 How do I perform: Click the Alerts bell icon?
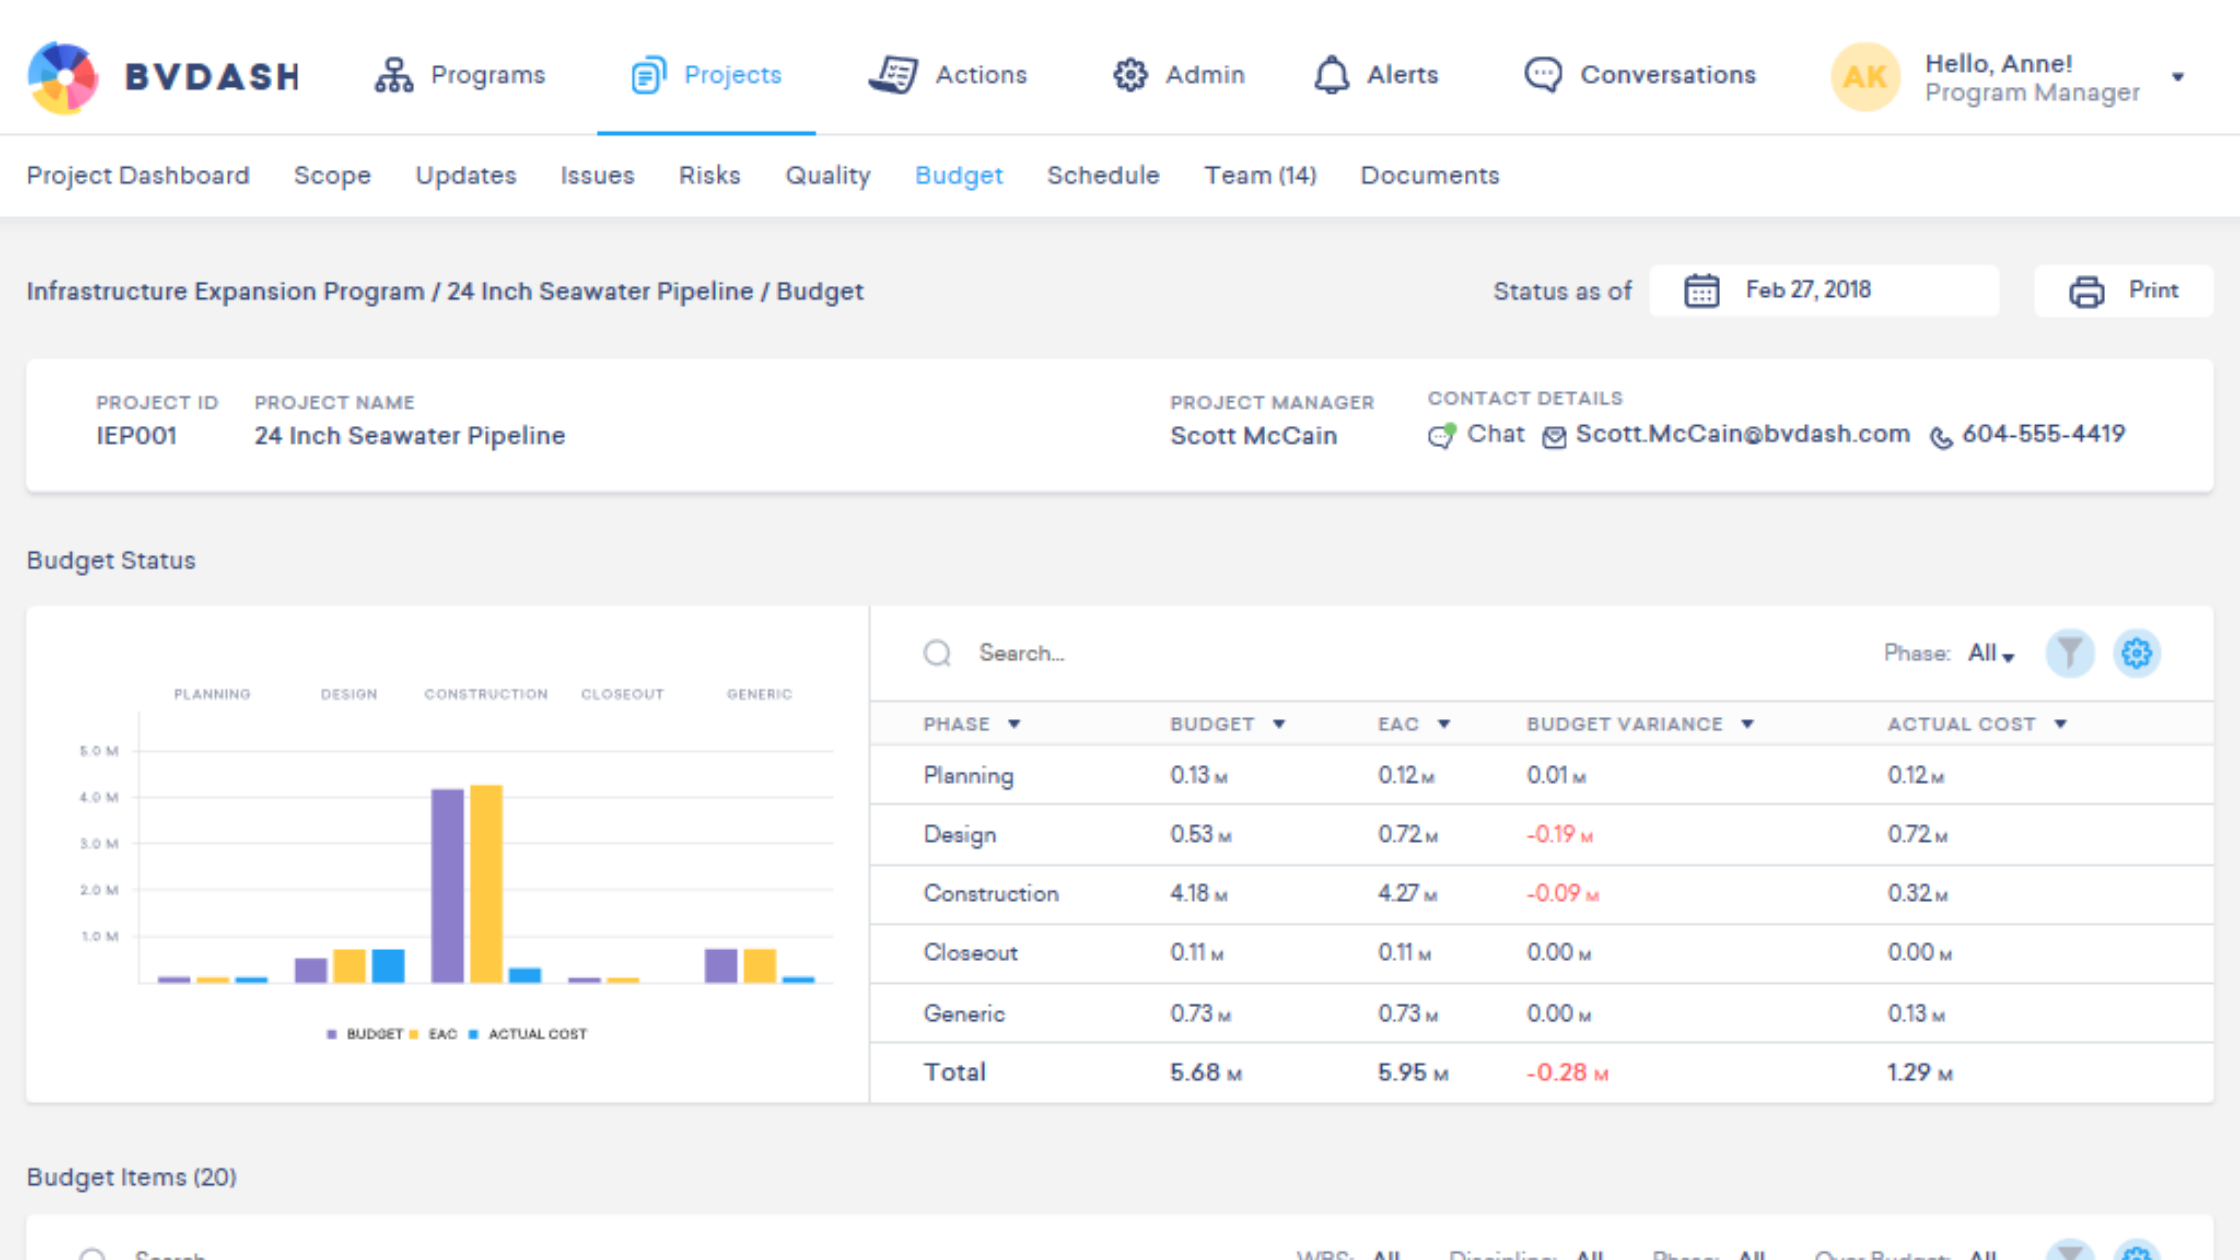1331,75
